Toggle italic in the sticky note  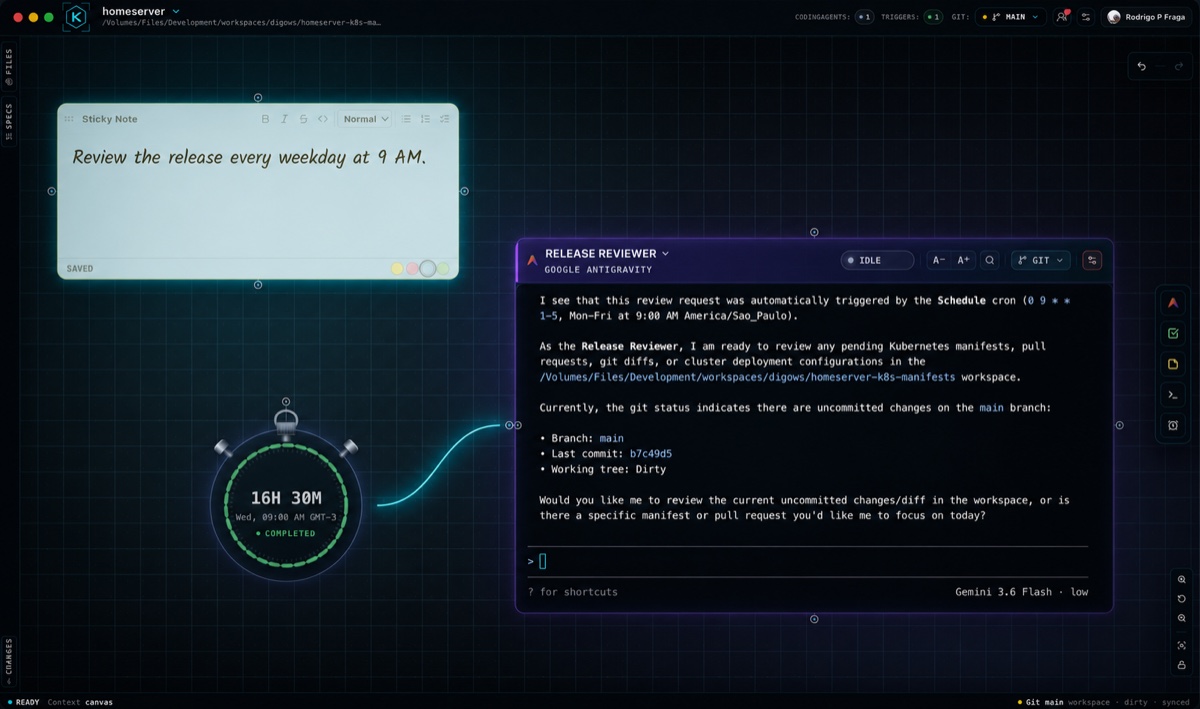coord(284,119)
